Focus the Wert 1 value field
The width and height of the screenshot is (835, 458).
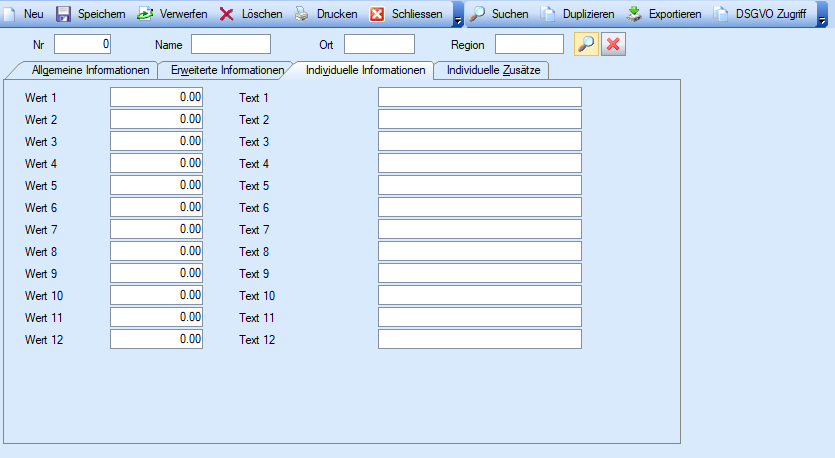[x=157, y=97]
